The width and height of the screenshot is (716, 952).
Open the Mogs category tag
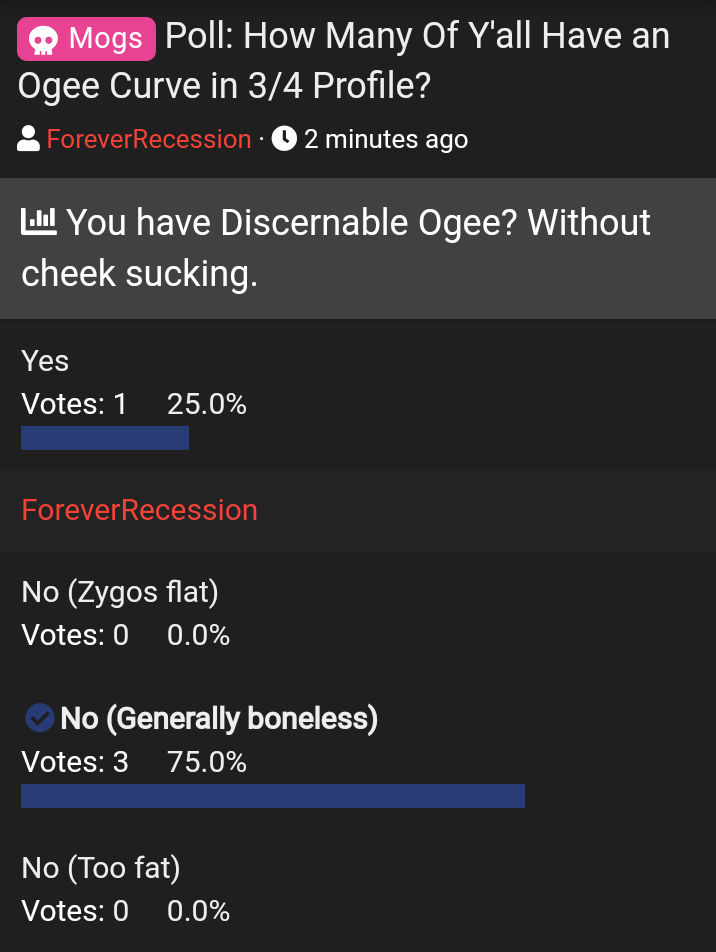point(87,40)
